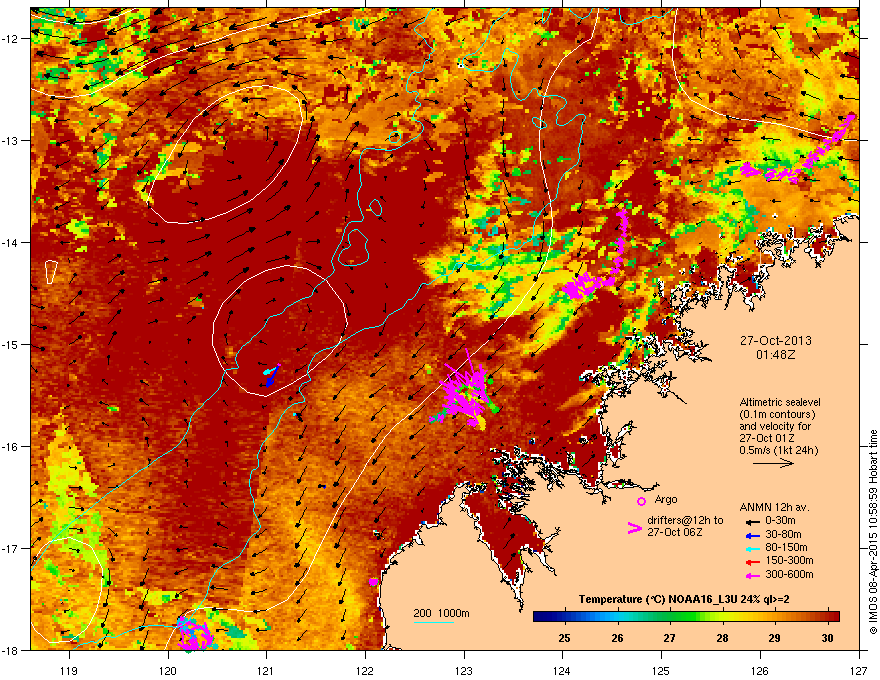Click the latitude axis label '-18'
The image size is (880, 680).
point(11,650)
